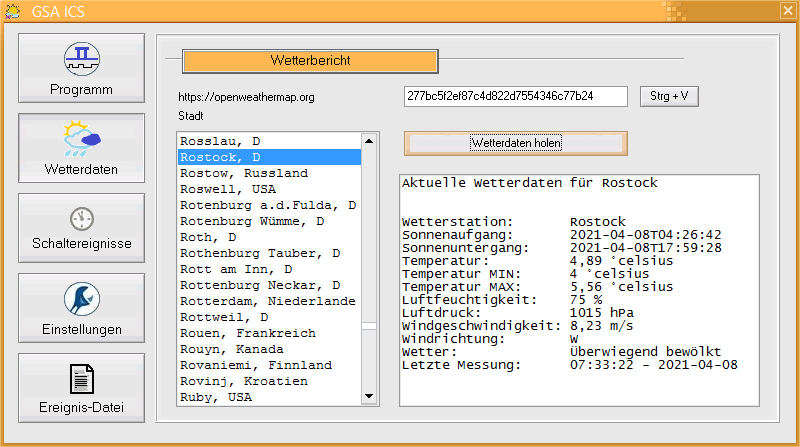Viewport: 800px width, 447px height.
Task: Click the Wetterbericht header button
Action: (x=310, y=61)
